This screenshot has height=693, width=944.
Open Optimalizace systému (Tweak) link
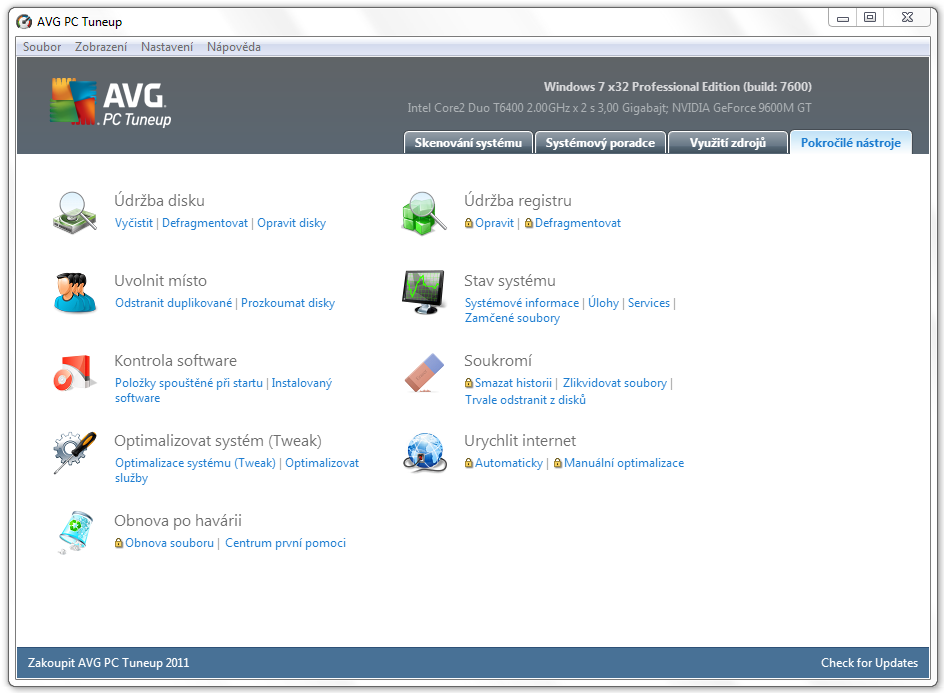point(195,463)
